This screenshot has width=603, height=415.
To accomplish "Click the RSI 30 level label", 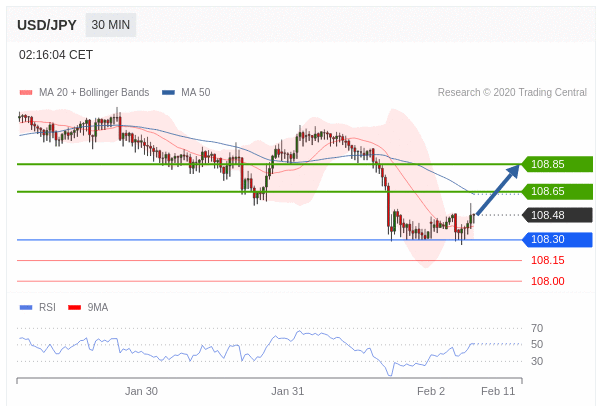I will pyautogui.click(x=537, y=361).
